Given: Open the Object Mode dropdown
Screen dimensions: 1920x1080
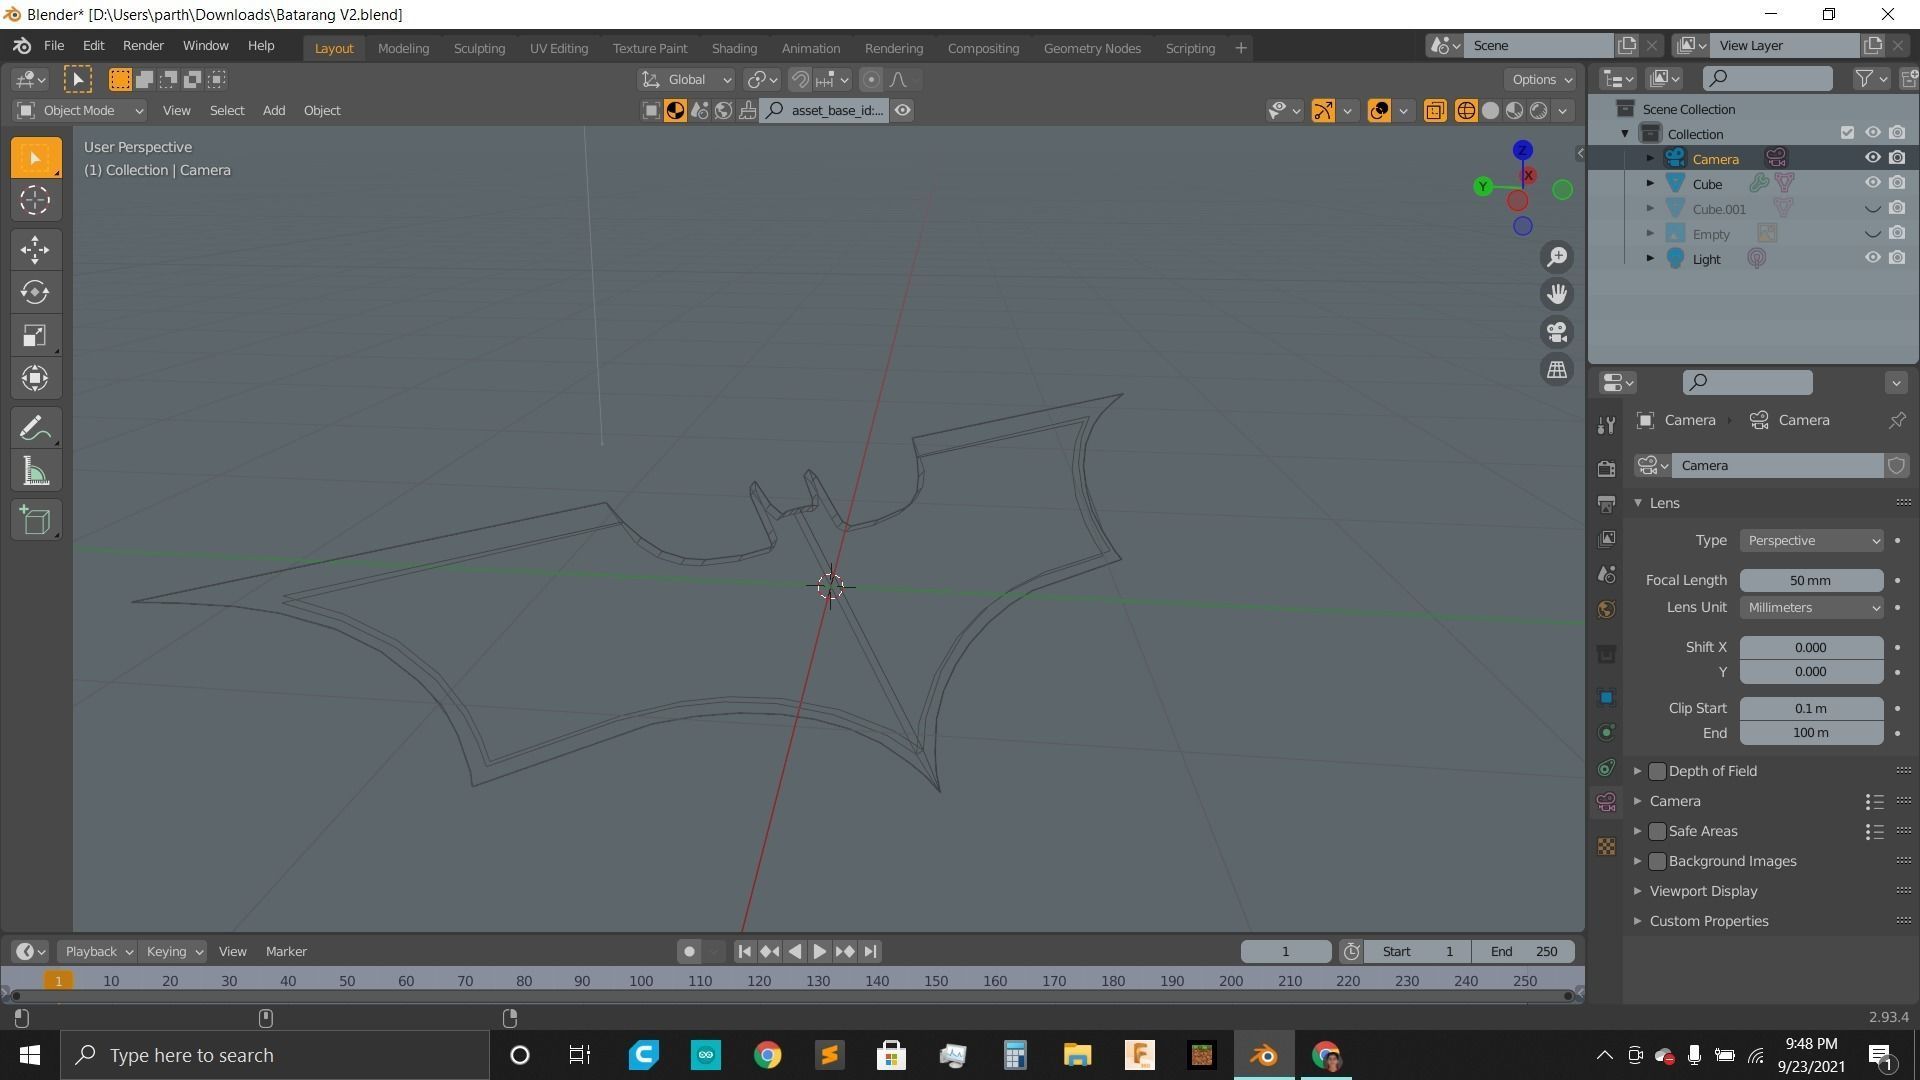Looking at the screenshot, I should click(80, 111).
